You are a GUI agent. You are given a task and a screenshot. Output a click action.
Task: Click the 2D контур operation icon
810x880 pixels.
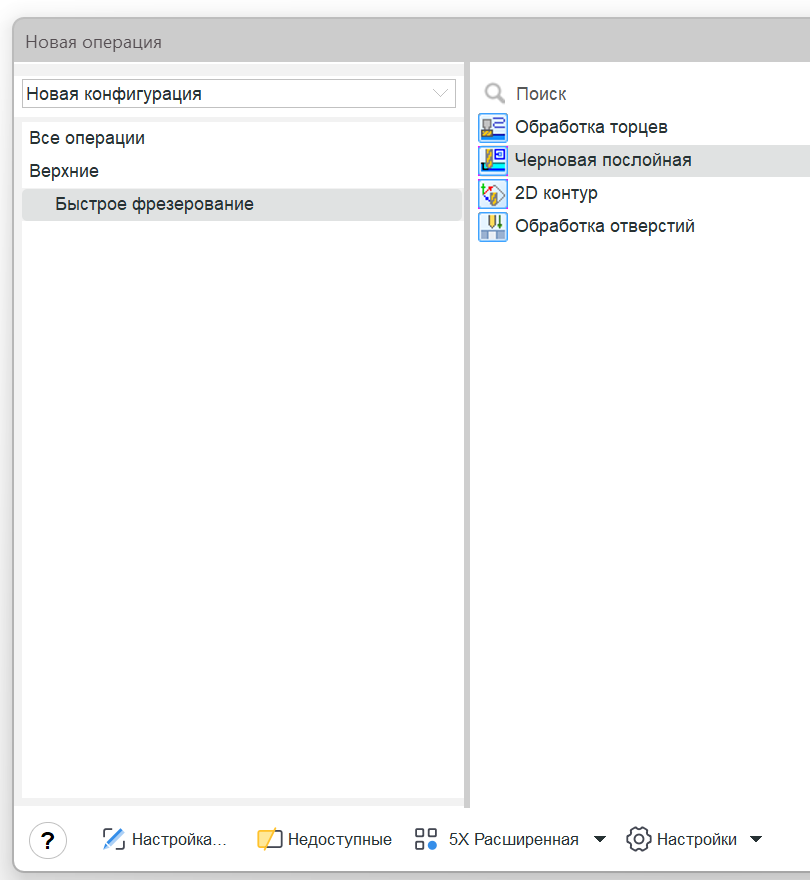point(493,194)
